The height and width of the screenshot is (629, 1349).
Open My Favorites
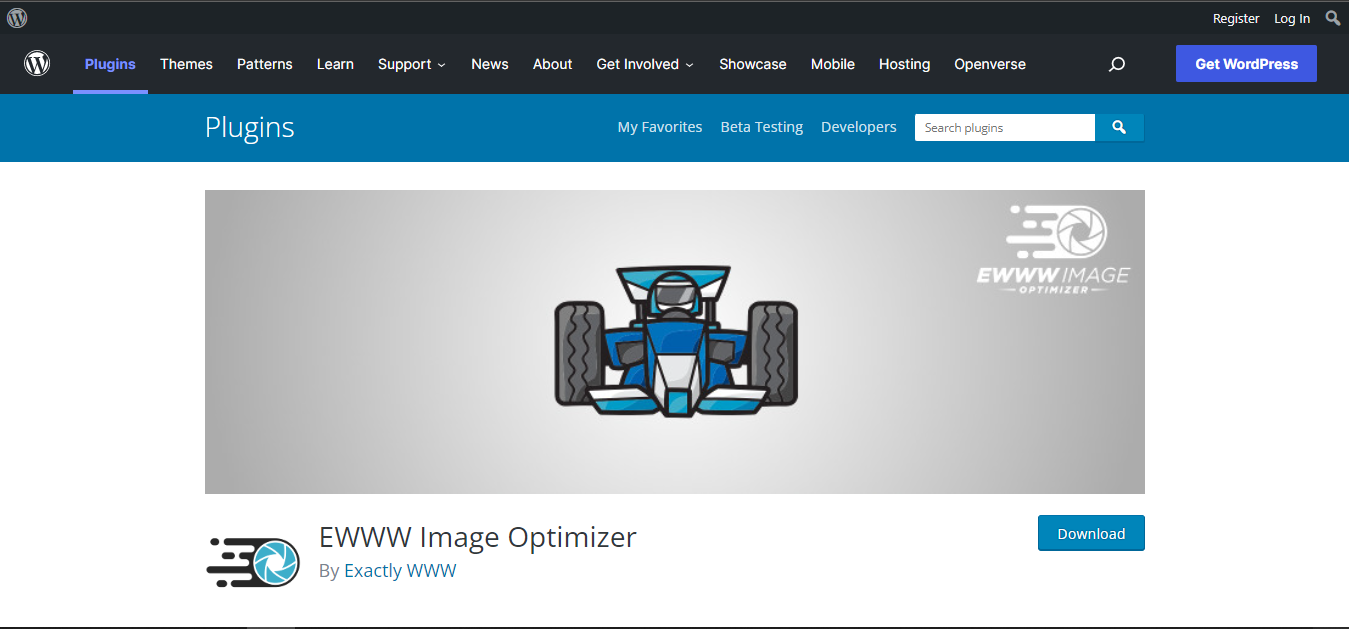coord(660,127)
